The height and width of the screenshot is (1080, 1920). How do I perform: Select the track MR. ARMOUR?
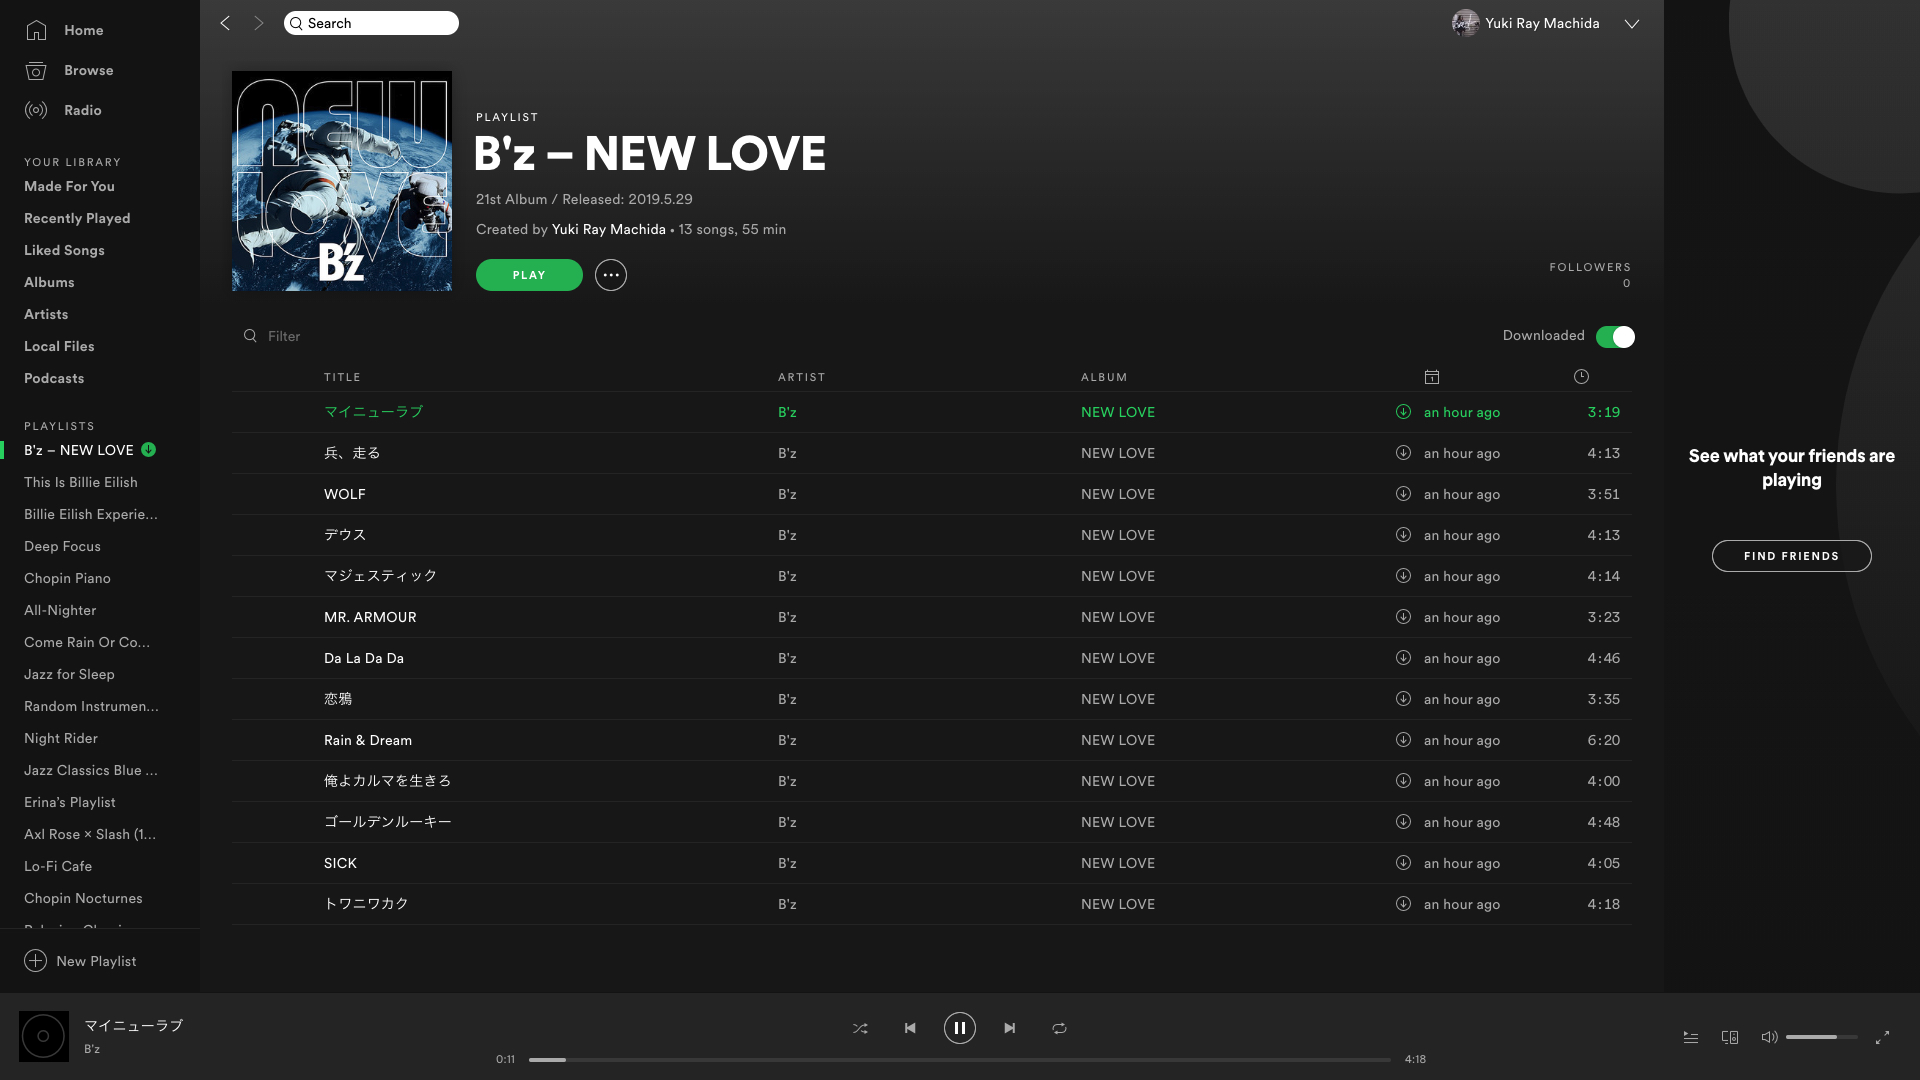pyautogui.click(x=370, y=617)
